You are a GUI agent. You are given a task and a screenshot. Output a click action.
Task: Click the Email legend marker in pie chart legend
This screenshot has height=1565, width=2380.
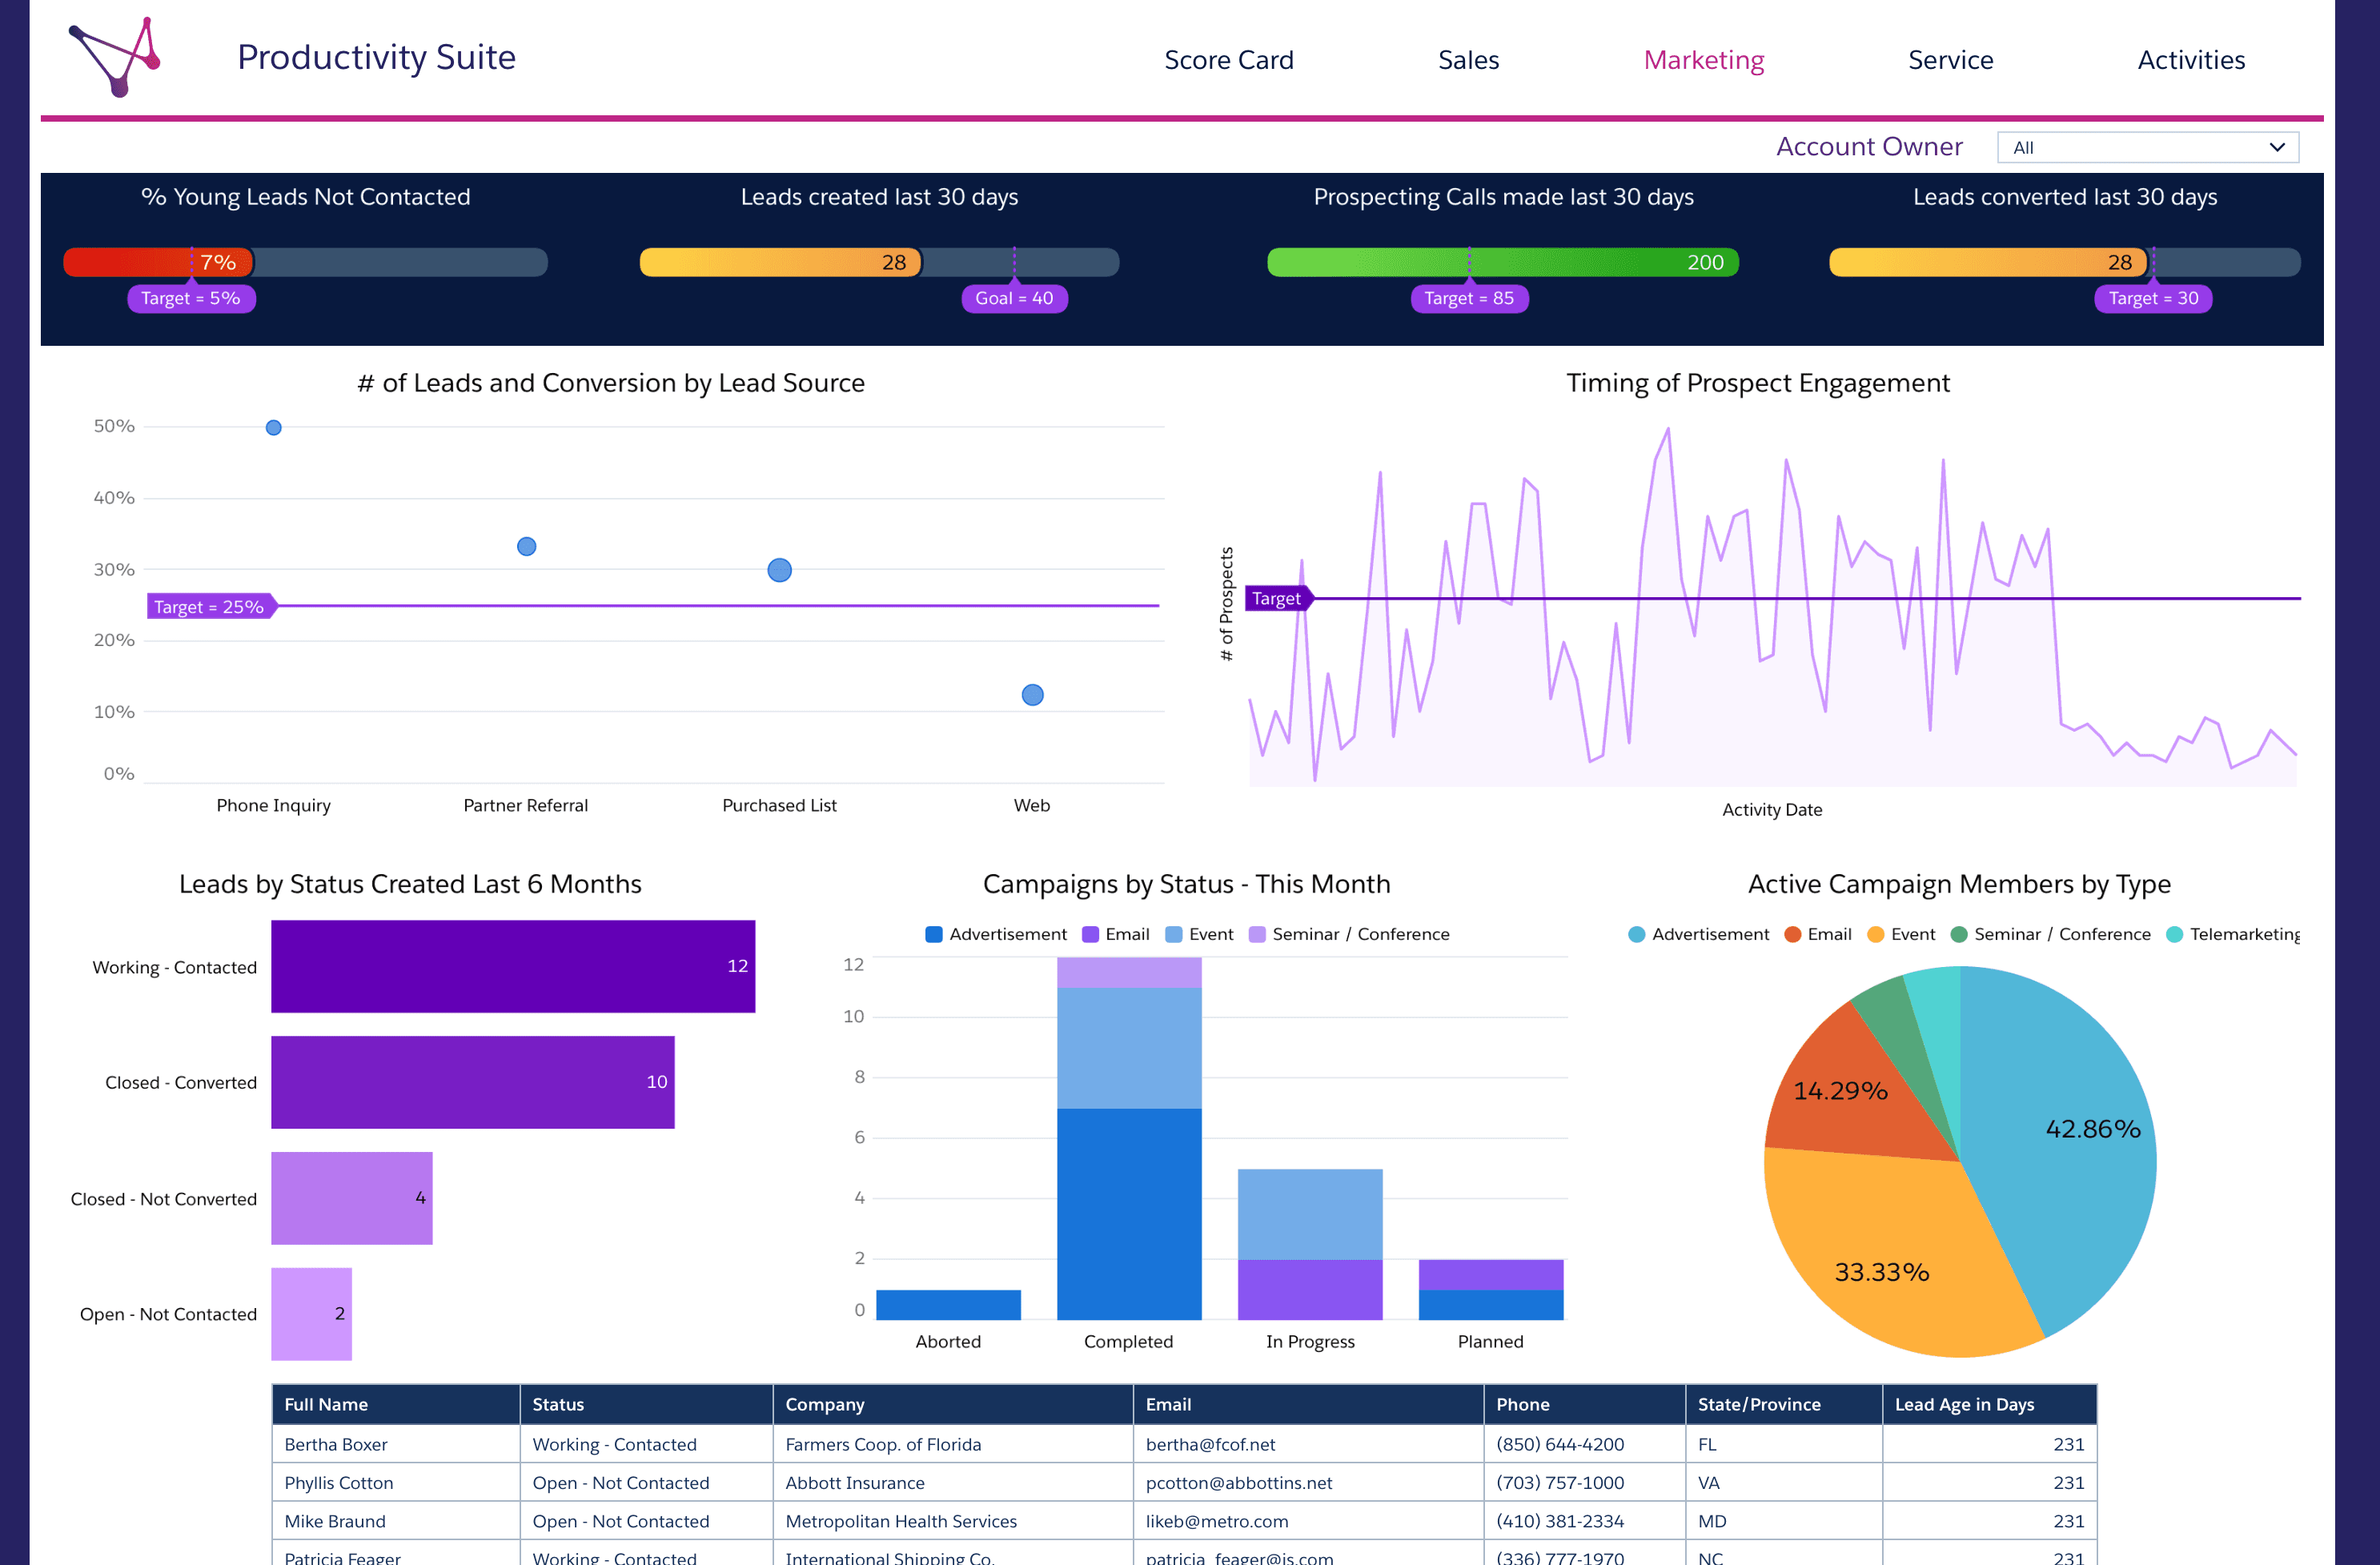1792,934
